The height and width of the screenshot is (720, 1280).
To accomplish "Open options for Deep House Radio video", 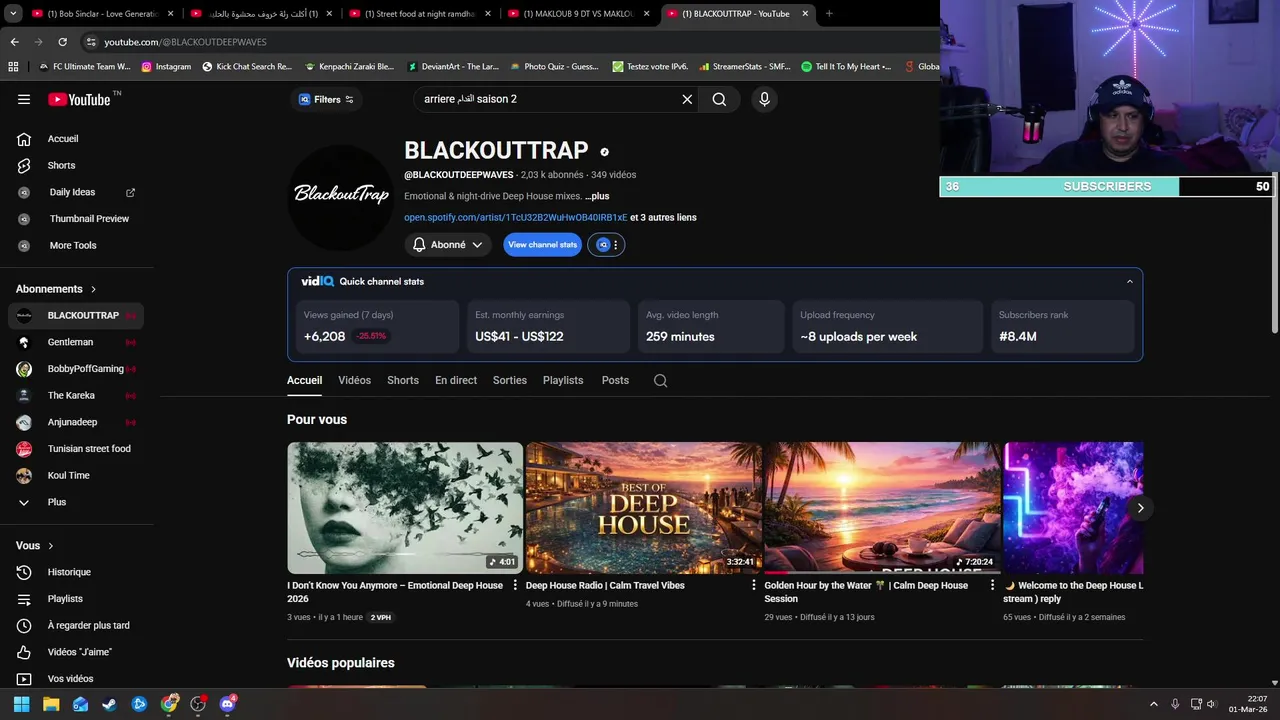I will (754, 585).
